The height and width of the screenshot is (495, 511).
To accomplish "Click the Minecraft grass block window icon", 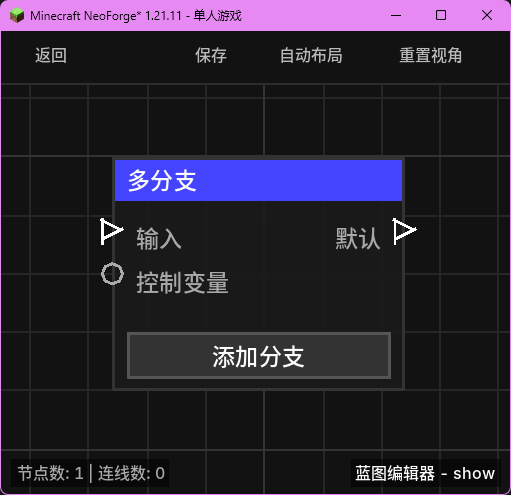I will click(17, 15).
